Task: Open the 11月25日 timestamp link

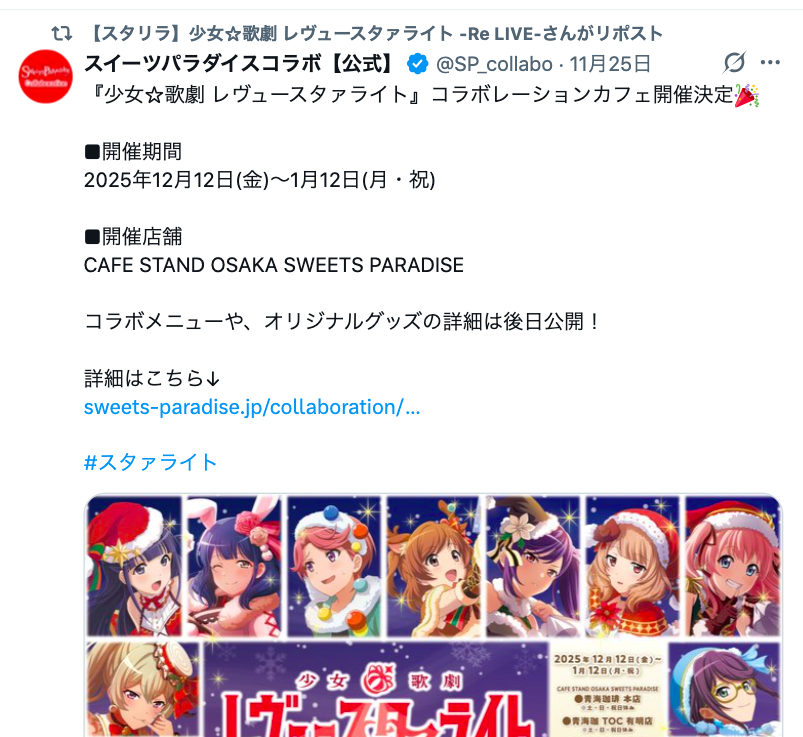Action: click(610, 65)
